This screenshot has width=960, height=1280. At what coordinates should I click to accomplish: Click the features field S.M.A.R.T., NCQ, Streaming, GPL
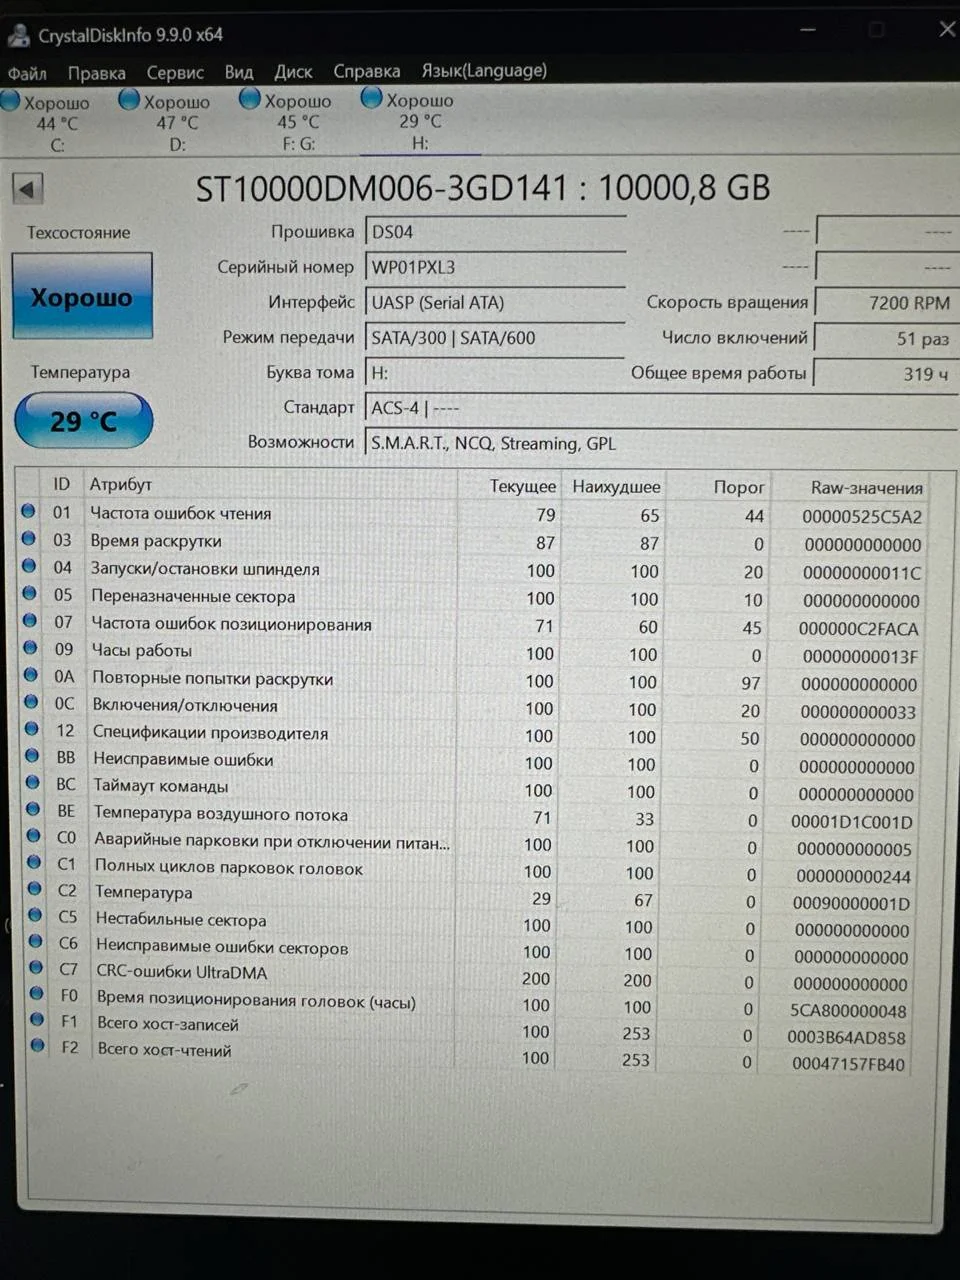pyautogui.click(x=660, y=443)
